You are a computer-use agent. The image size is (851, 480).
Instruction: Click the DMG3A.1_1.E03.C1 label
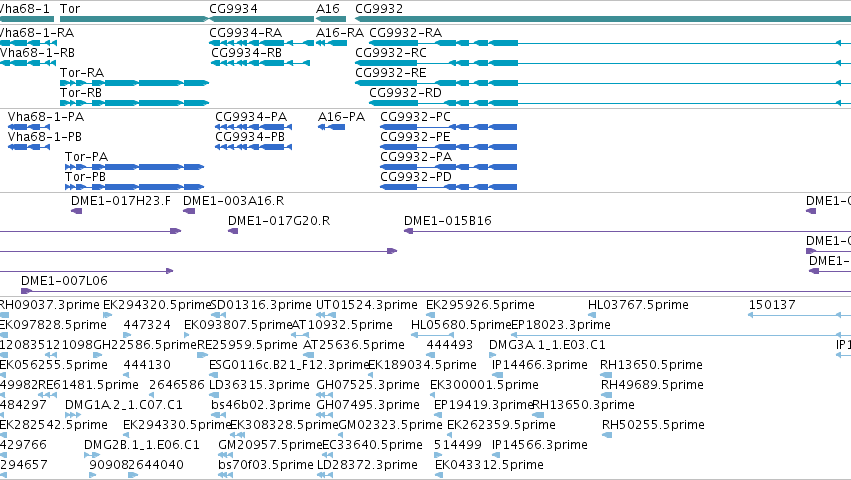click(x=547, y=345)
